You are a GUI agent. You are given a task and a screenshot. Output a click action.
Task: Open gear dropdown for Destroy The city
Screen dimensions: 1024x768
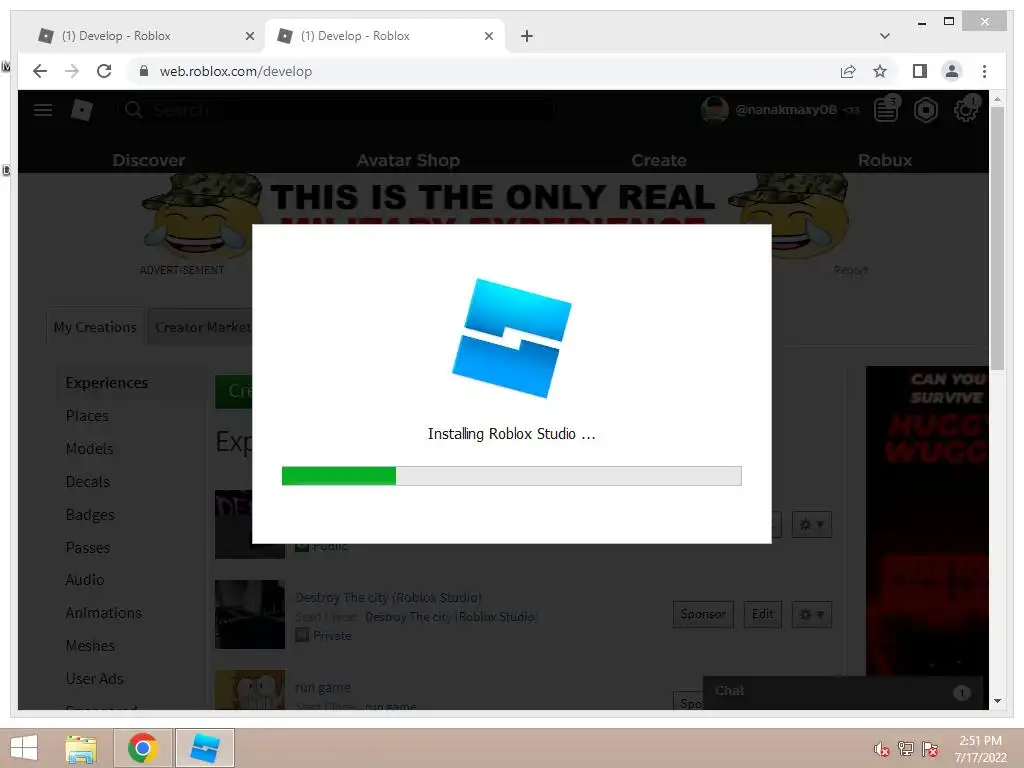(811, 615)
